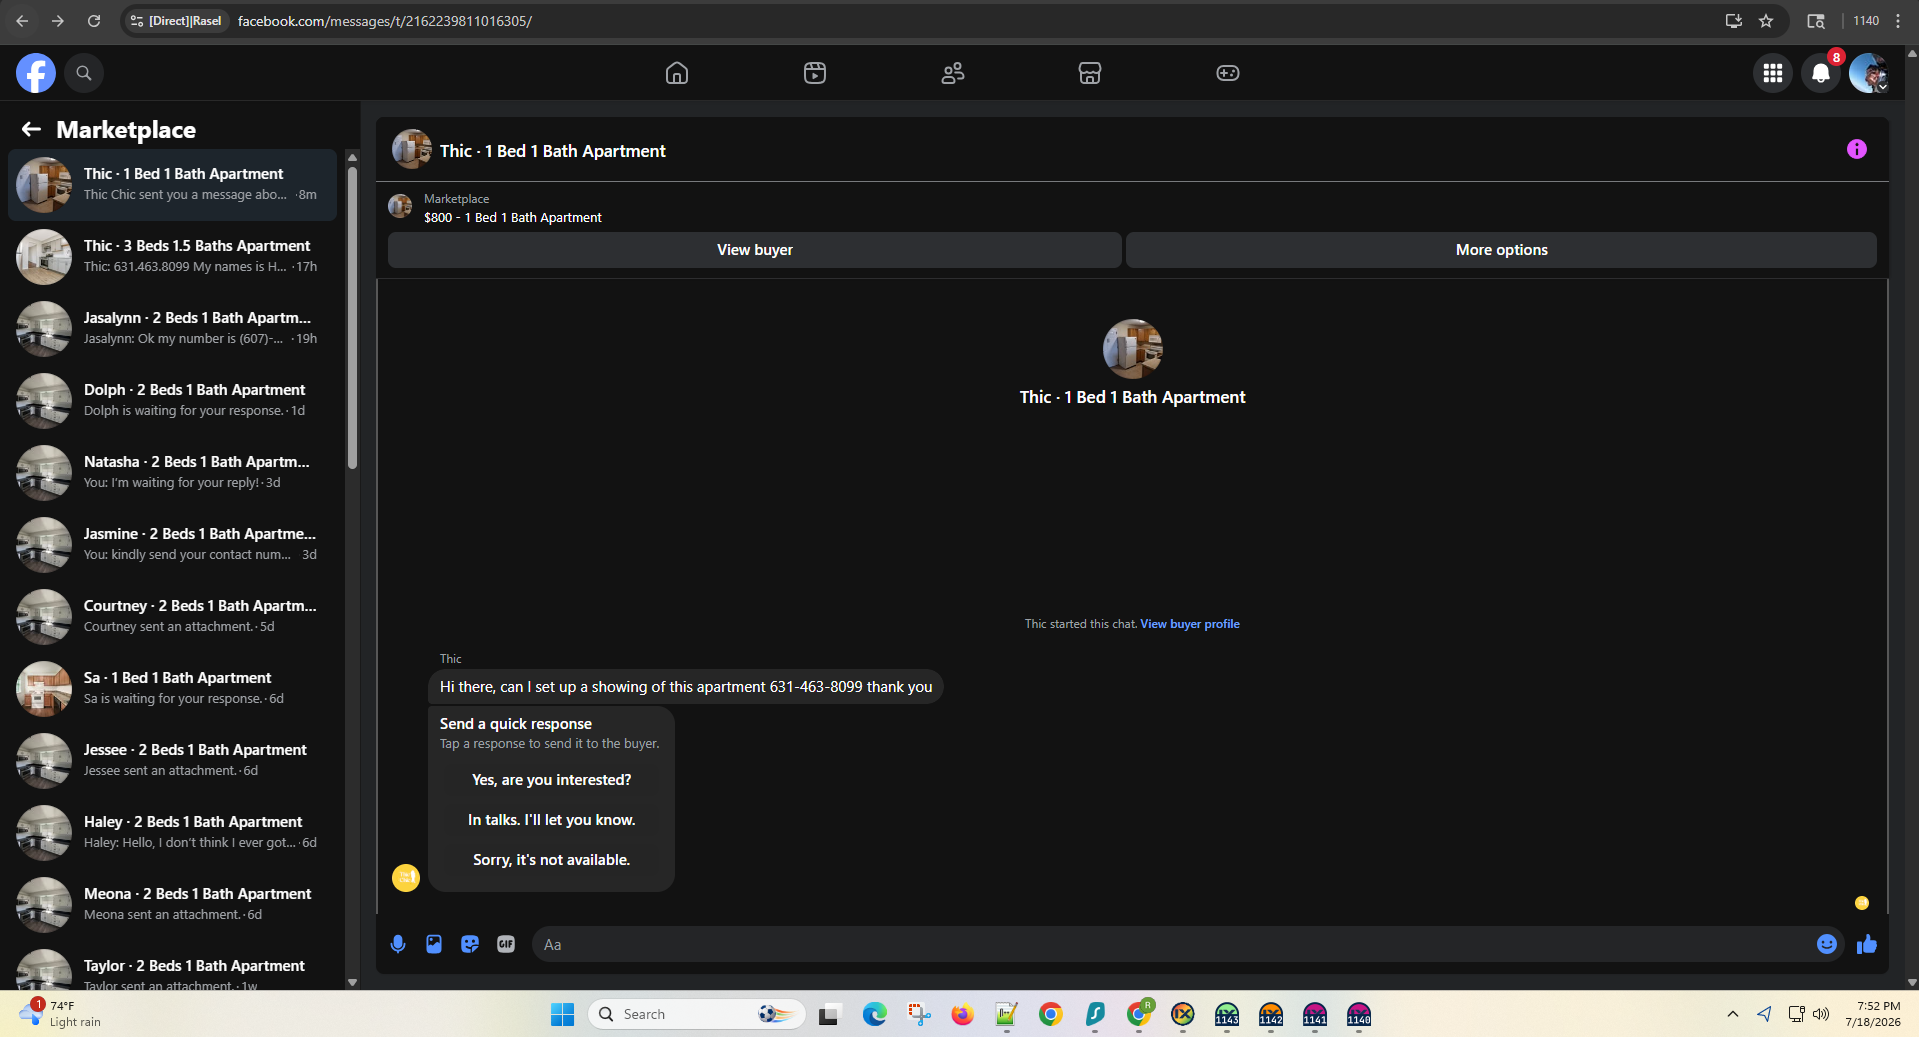Open the account profile picture menu
1919x1037 pixels.
(x=1868, y=73)
